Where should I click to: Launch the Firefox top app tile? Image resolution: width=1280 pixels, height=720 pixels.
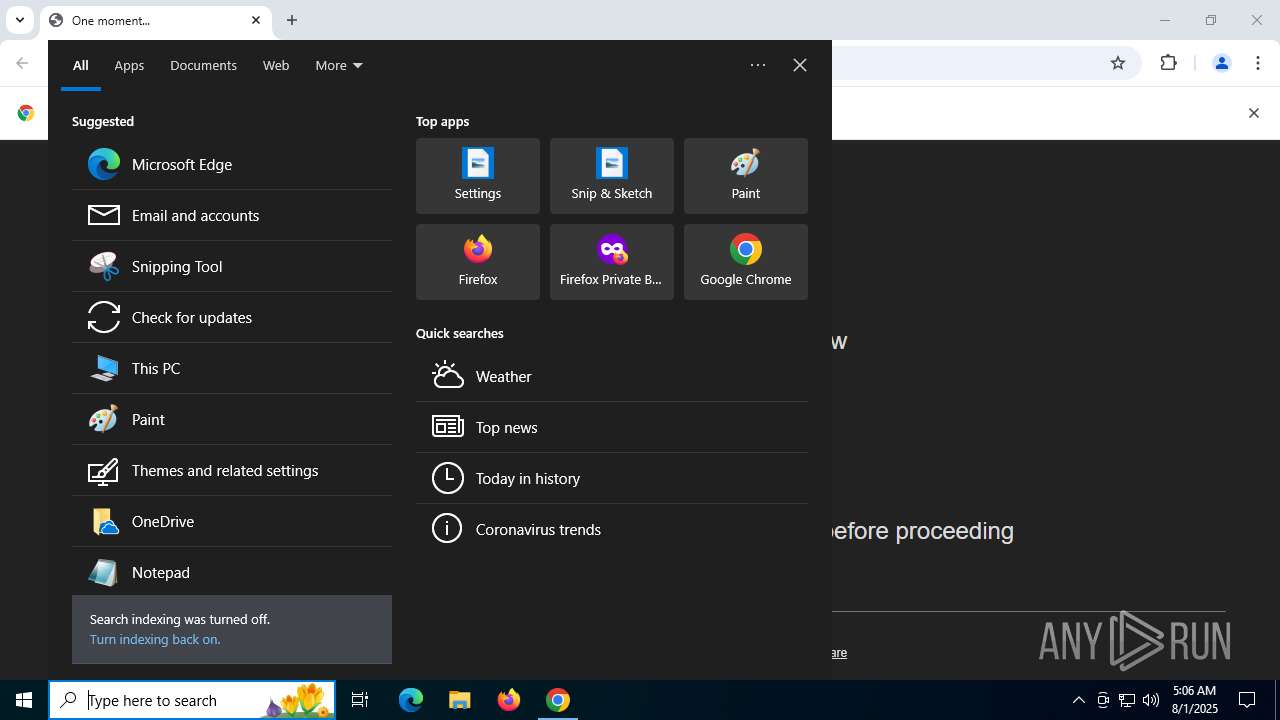478,262
